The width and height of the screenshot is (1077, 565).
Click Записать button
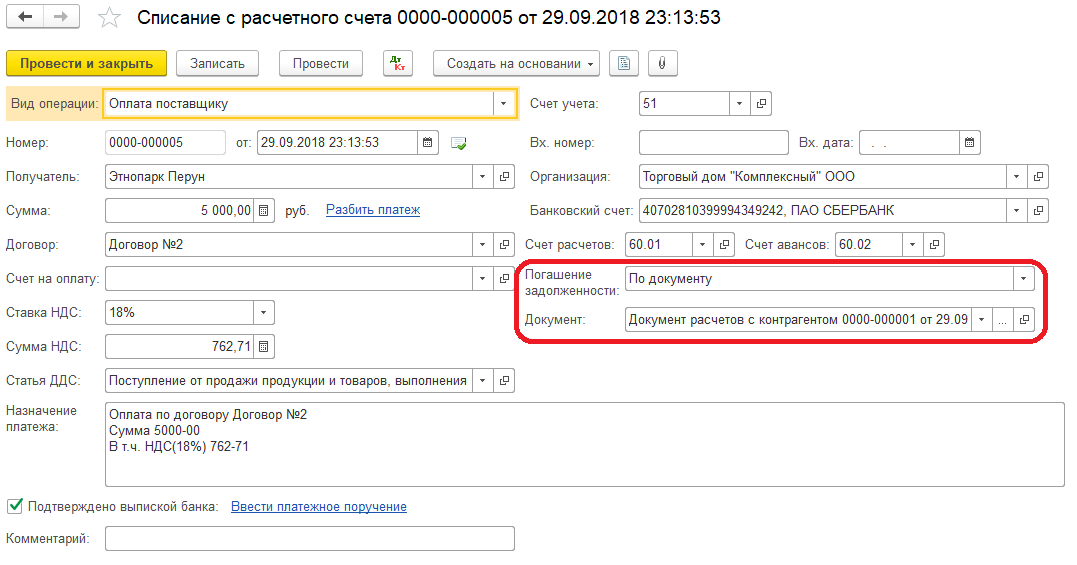218,63
